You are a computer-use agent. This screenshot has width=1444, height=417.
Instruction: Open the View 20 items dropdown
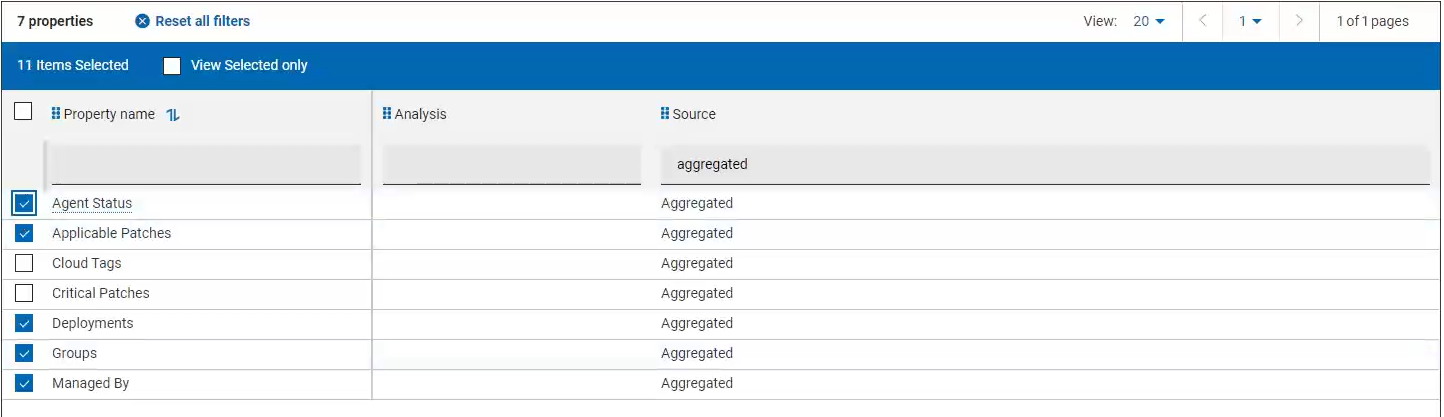click(x=1149, y=21)
